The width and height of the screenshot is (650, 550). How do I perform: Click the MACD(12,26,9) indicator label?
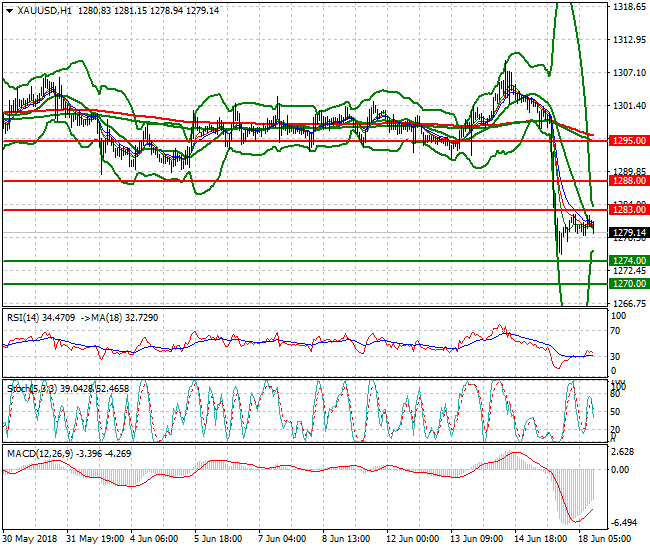(x=40, y=454)
